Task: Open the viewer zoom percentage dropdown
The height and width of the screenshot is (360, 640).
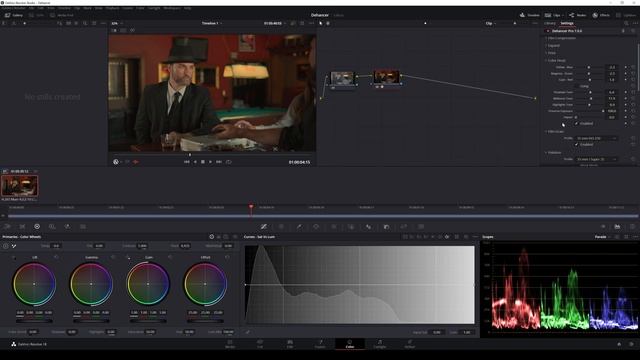Action: tap(117, 23)
